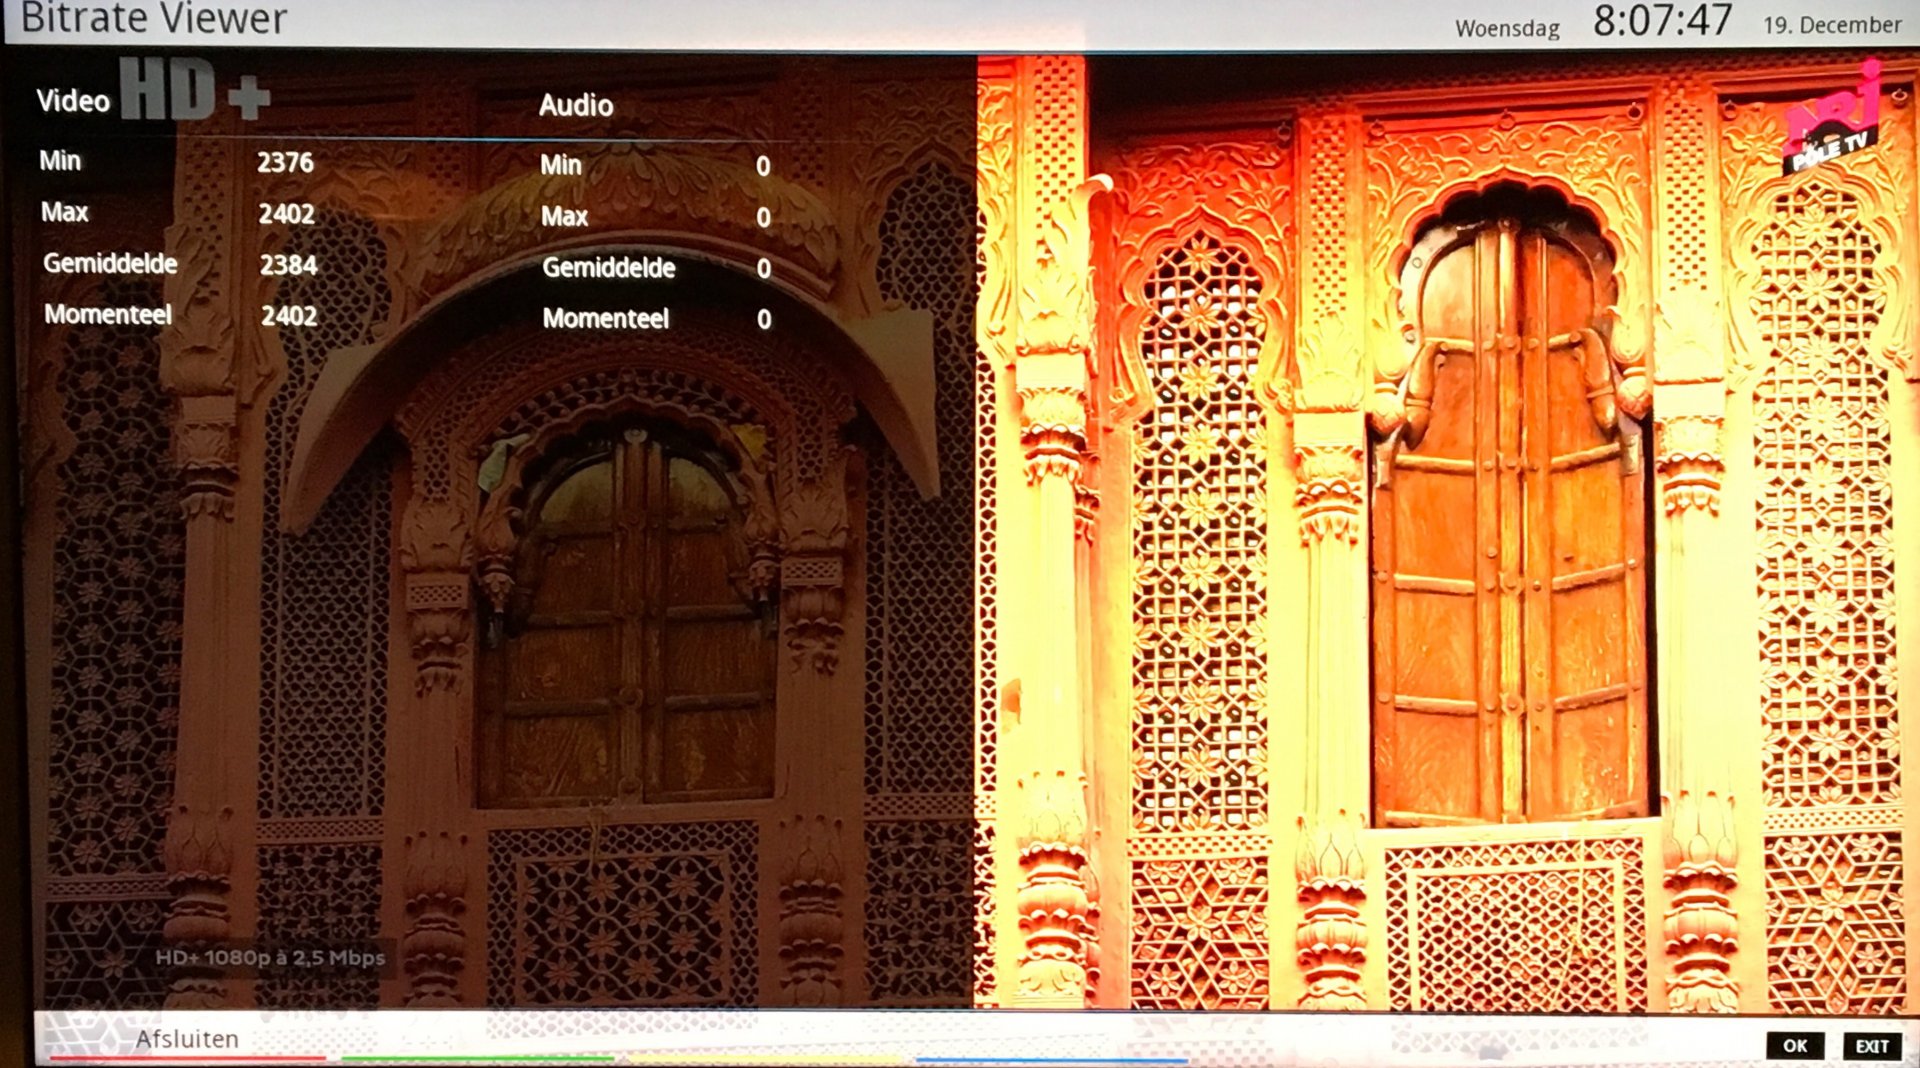This screenshot has height=1068, width=1920.
Task: Click the Min label under Audio
Action: click(561, 165)
